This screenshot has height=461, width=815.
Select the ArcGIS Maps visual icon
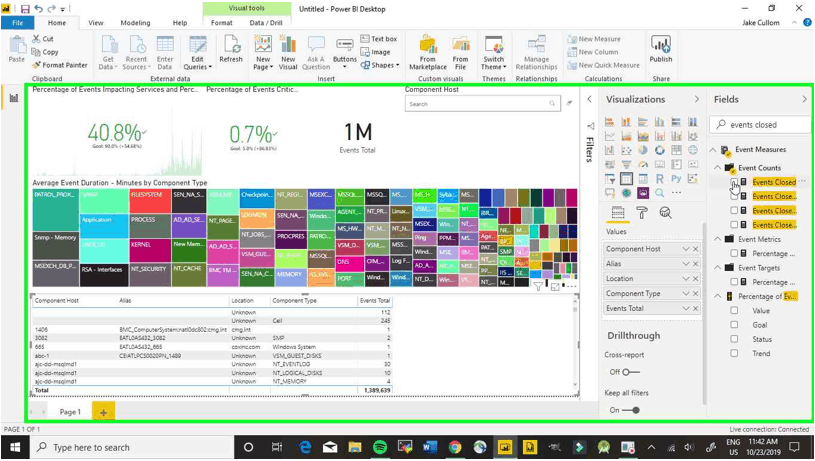626,193
